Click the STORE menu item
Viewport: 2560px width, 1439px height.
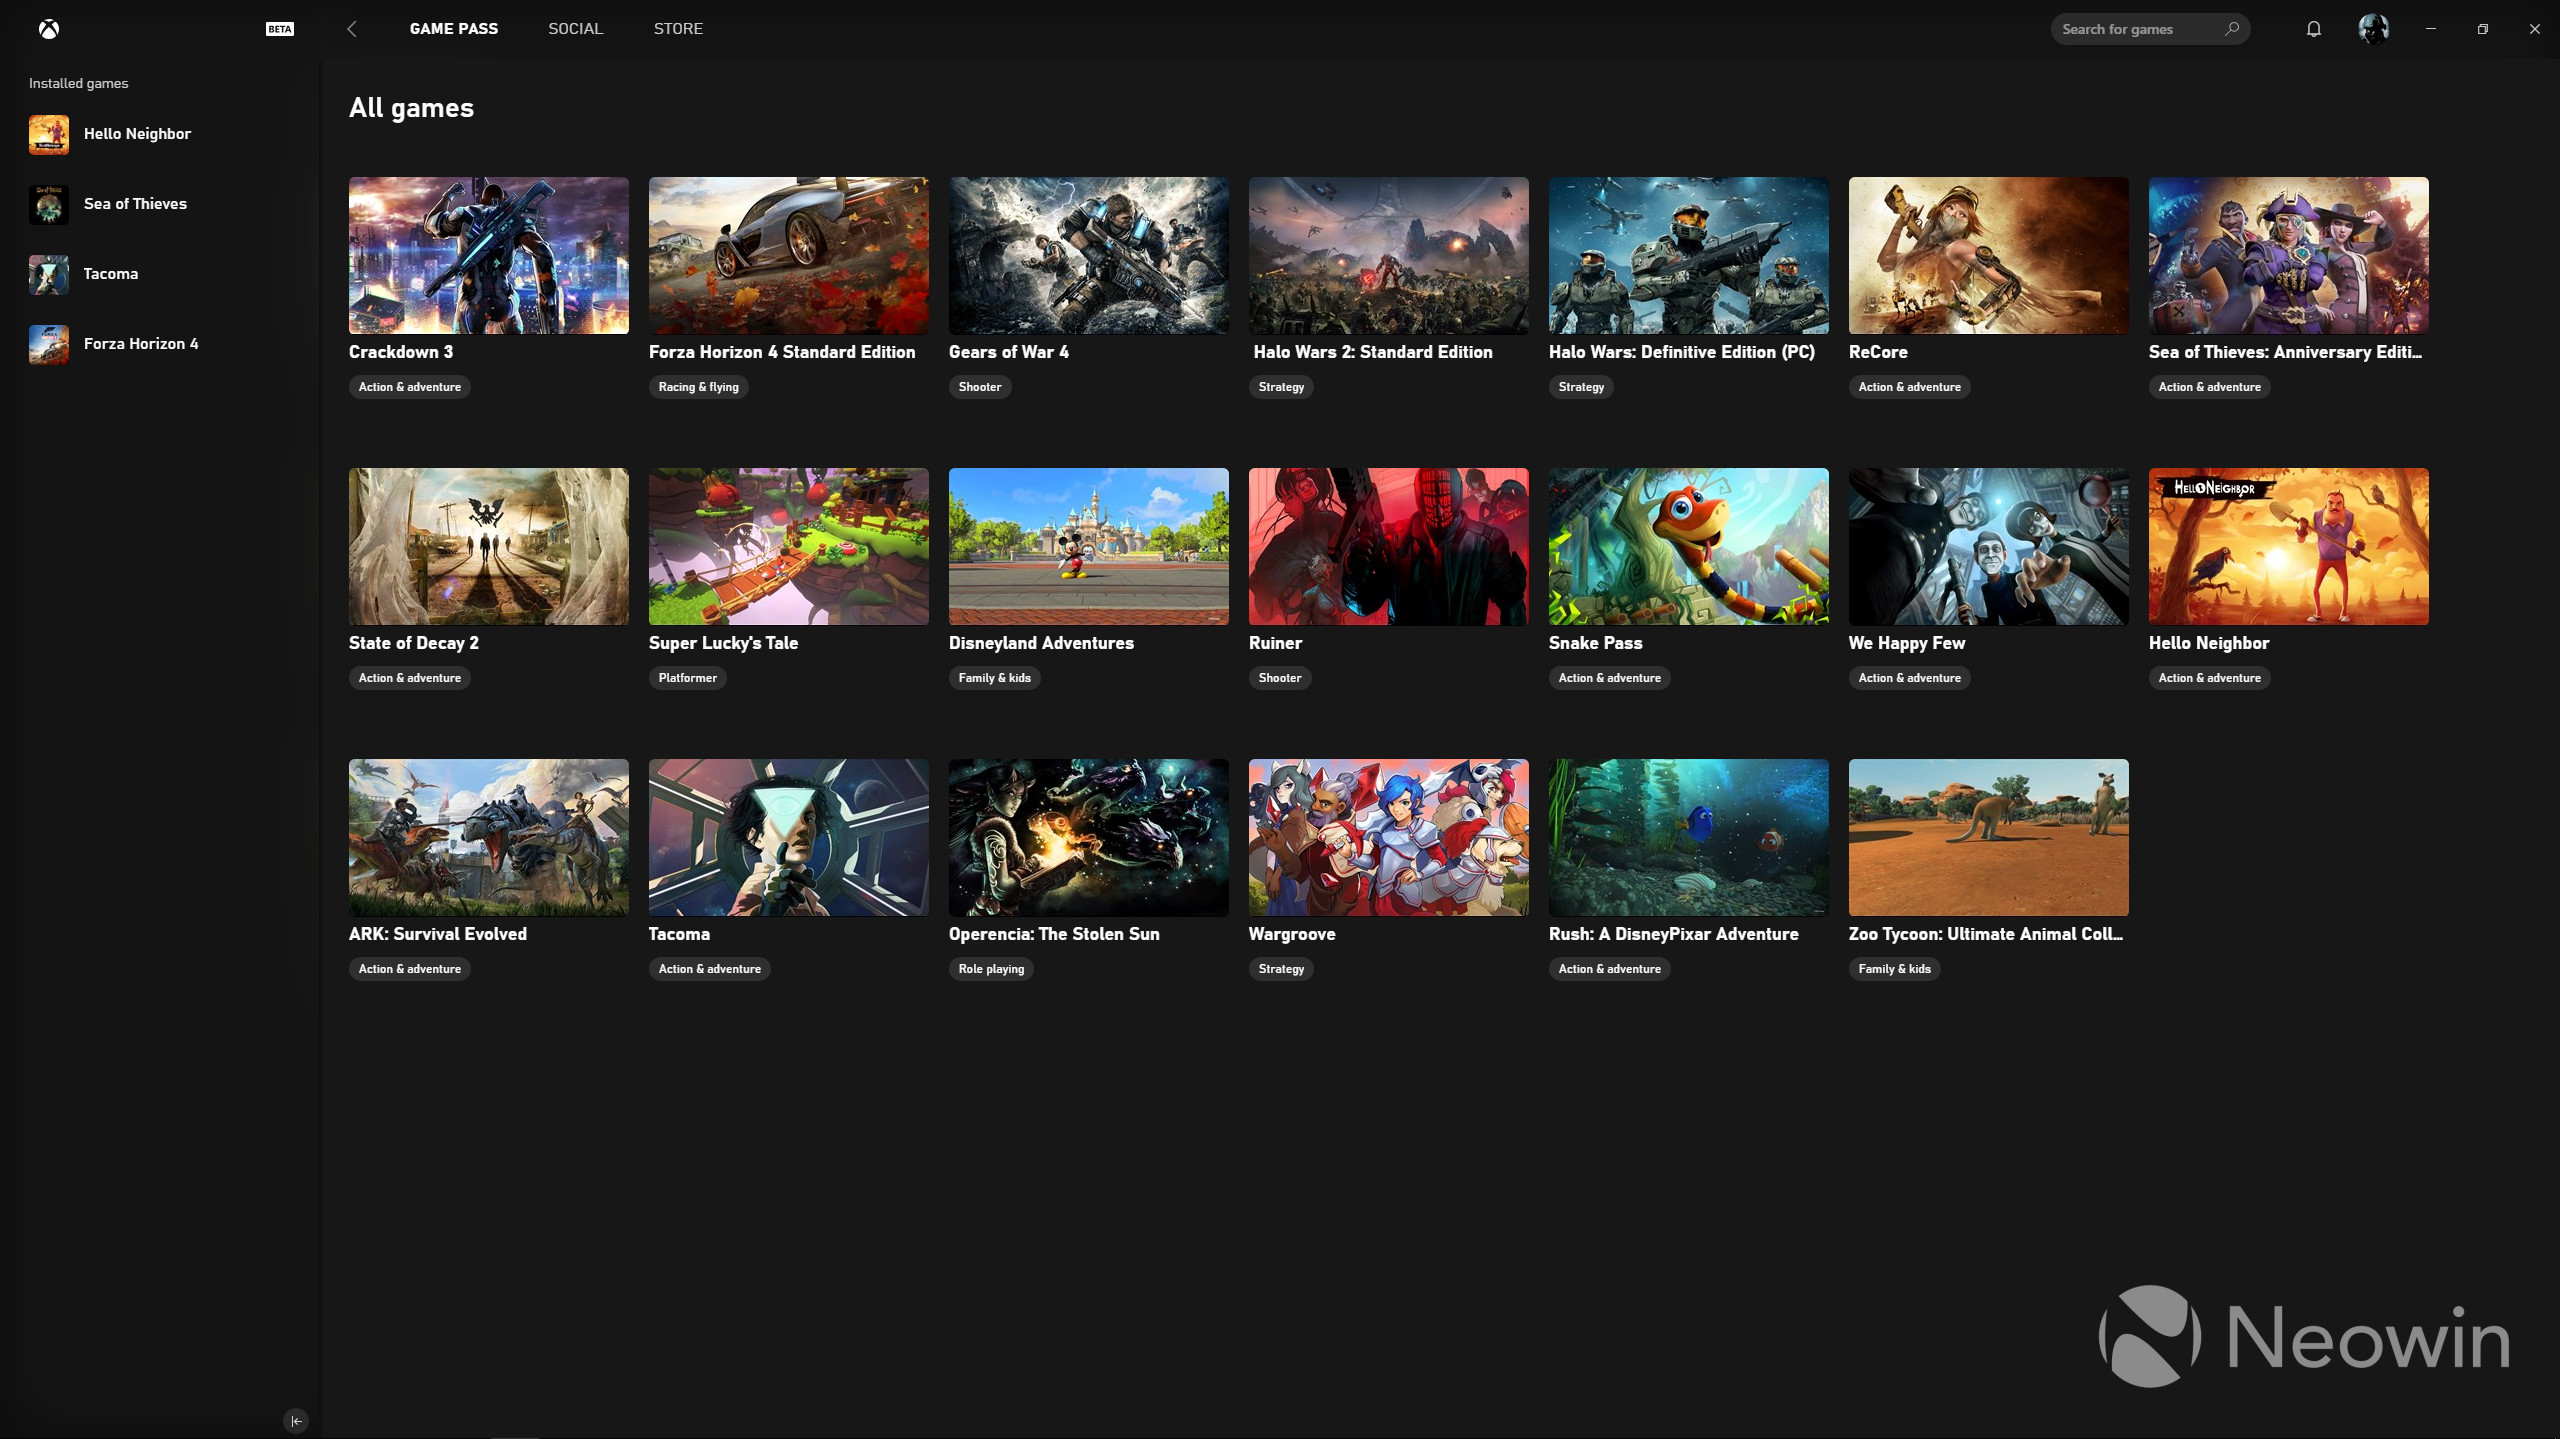click(677, 28)
